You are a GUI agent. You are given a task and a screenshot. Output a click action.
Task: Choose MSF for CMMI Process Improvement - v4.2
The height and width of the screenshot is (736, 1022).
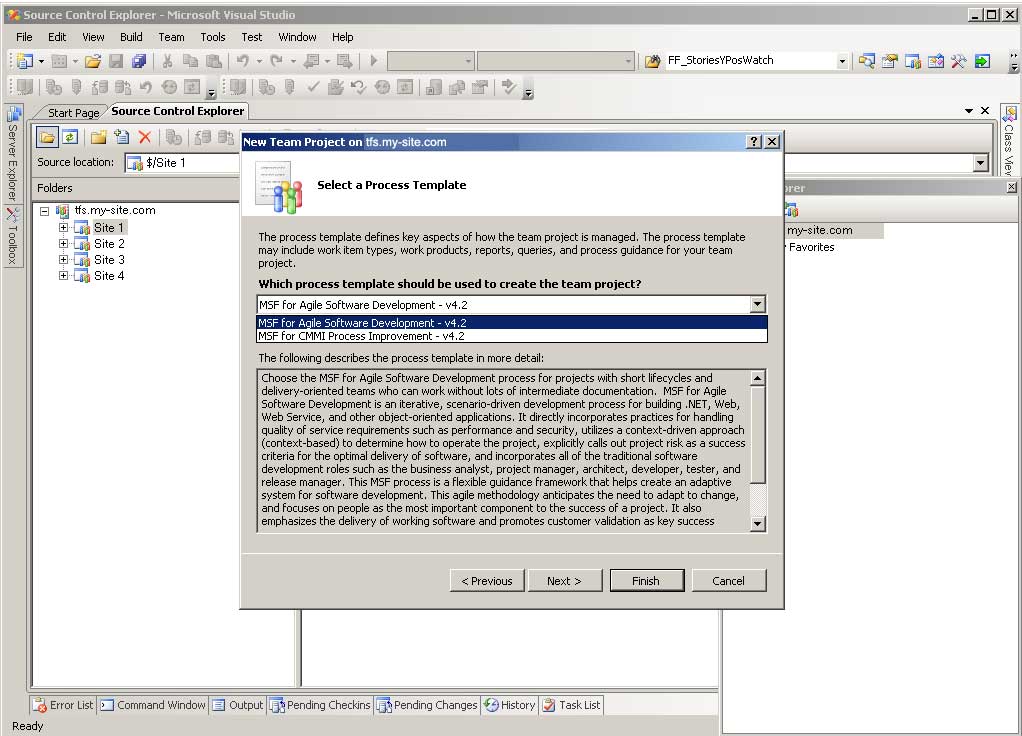[512, 336]
